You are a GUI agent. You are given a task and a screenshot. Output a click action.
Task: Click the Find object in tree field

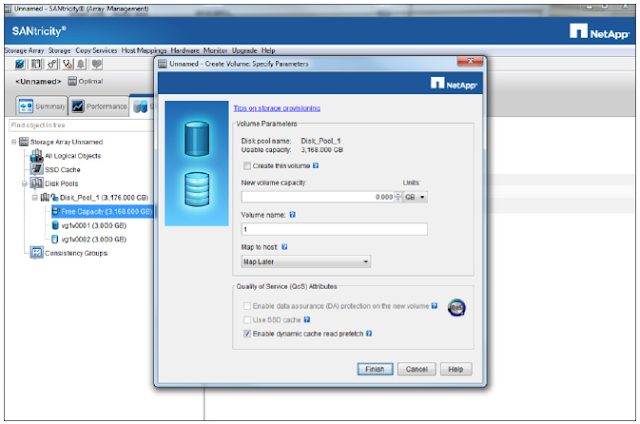(81, 125)
